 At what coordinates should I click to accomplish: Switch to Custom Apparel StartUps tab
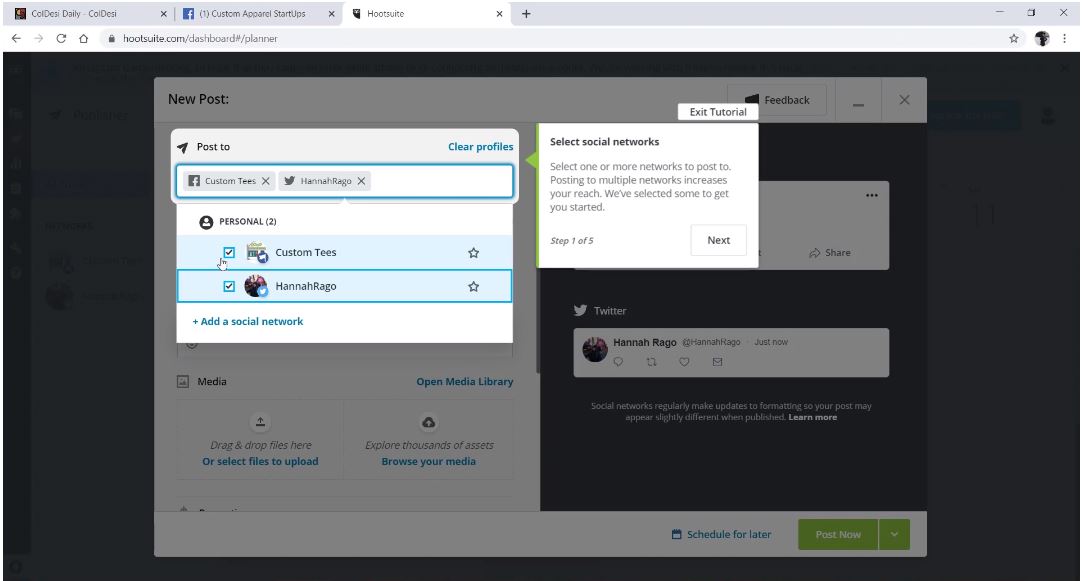click(x=258, y=14)
